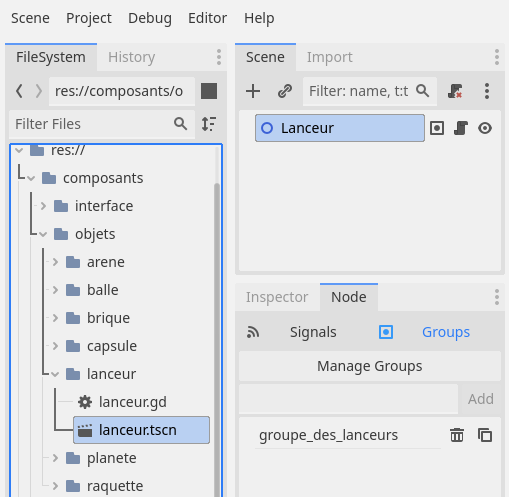The height and width of the screenshot is (497, 509).
Task: Click the detach script icon in Scene toolbar
Action: [x=455, y=91]
